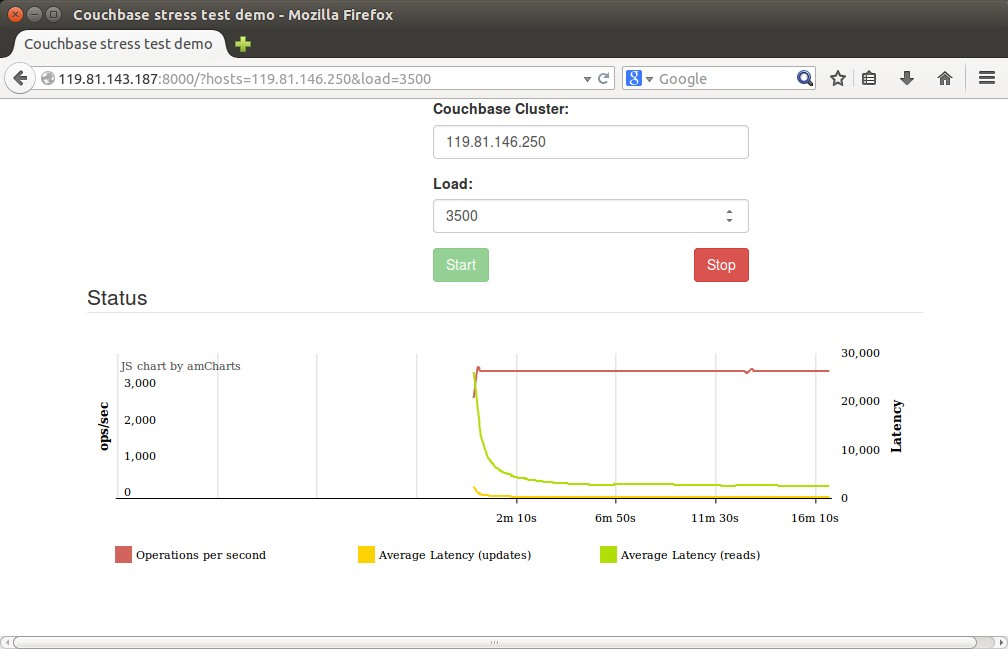This screenshot has height=649, width=1008.
Task: Open the Downloads arrow icon
Action: (x=906, y=78)
